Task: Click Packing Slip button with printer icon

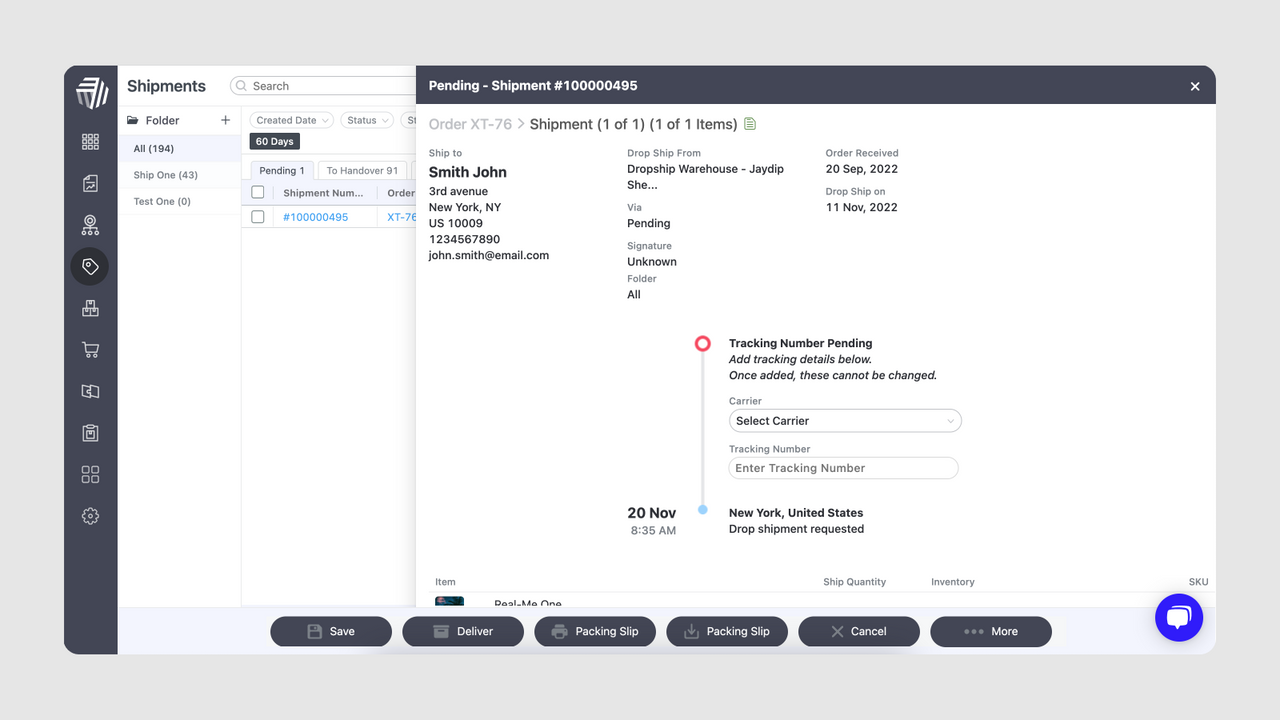Action: [x=594, y=631]
